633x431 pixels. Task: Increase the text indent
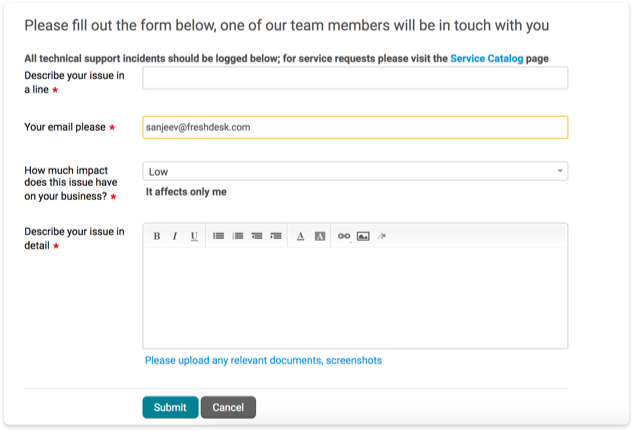(276, 236)
